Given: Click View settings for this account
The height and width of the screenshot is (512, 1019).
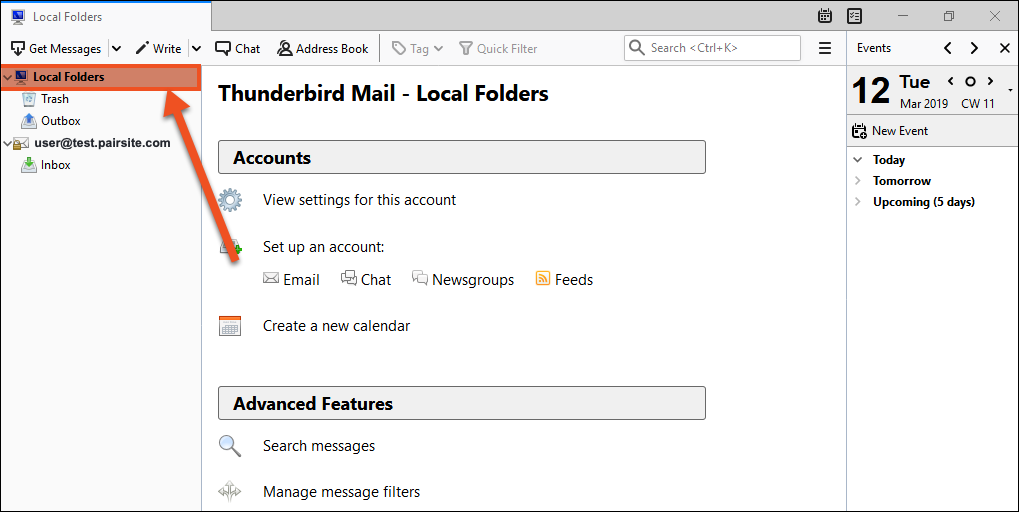Looking at the screenshot, I should [x=359, y=200].
